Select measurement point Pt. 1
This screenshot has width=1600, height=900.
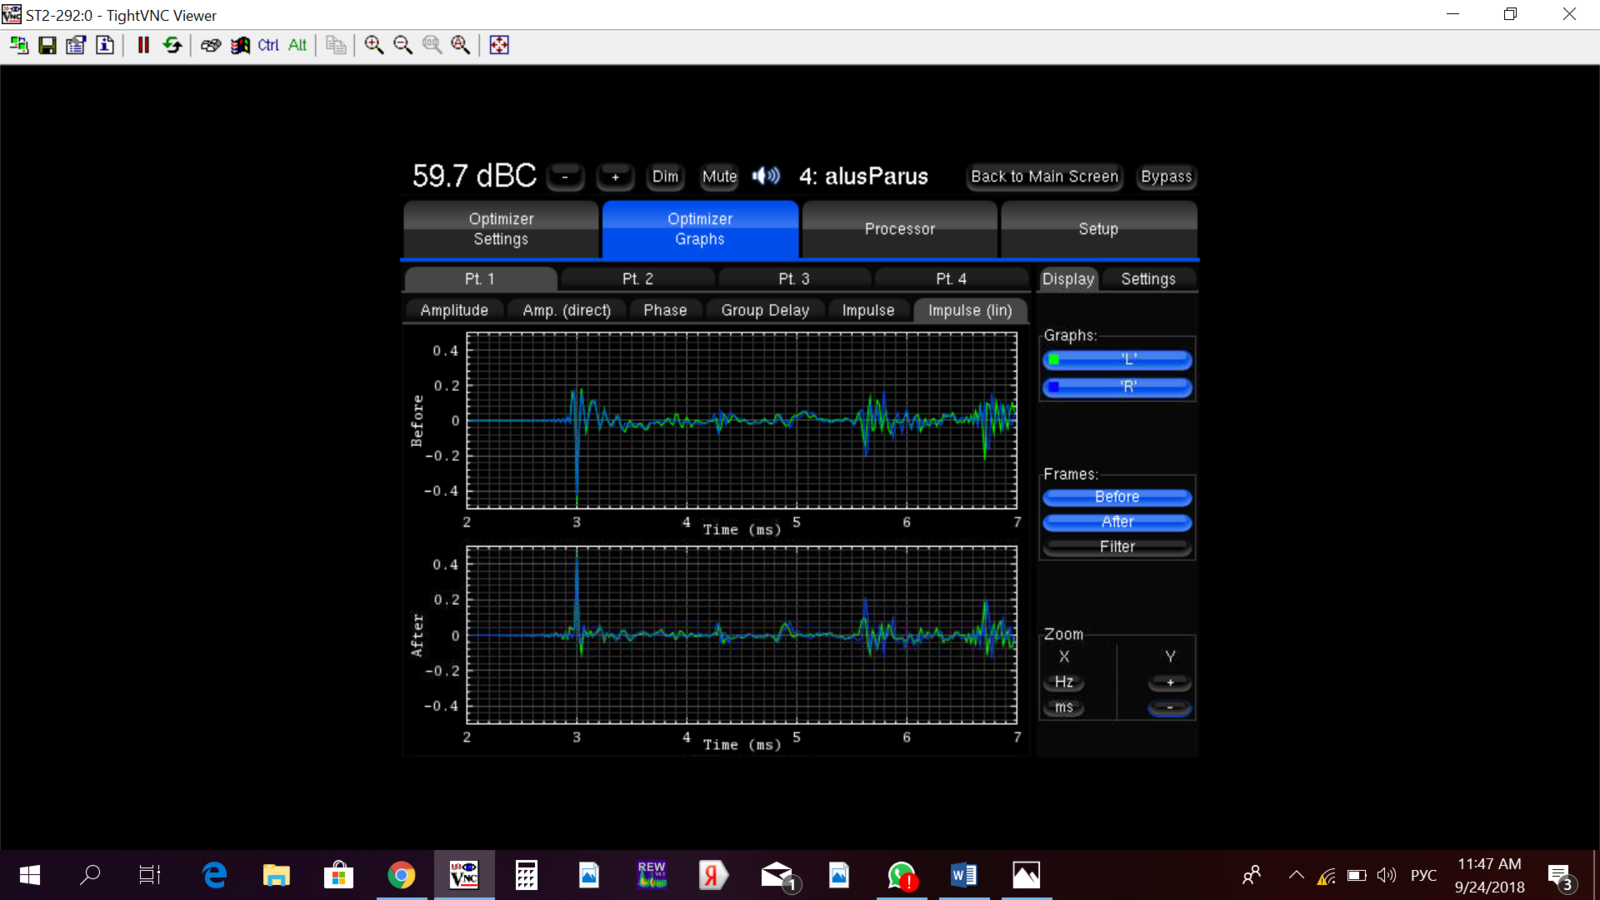pos(480,279)
